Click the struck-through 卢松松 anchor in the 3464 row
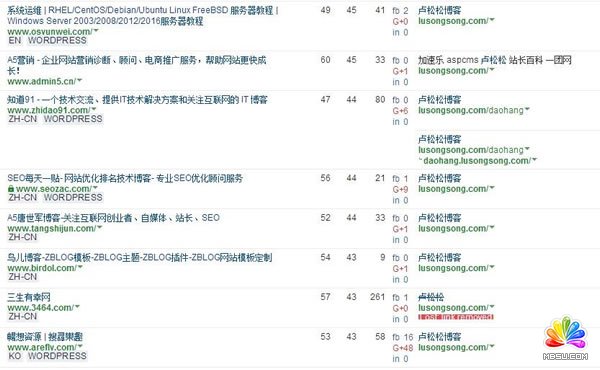600x370 pixels. point(431,297)
